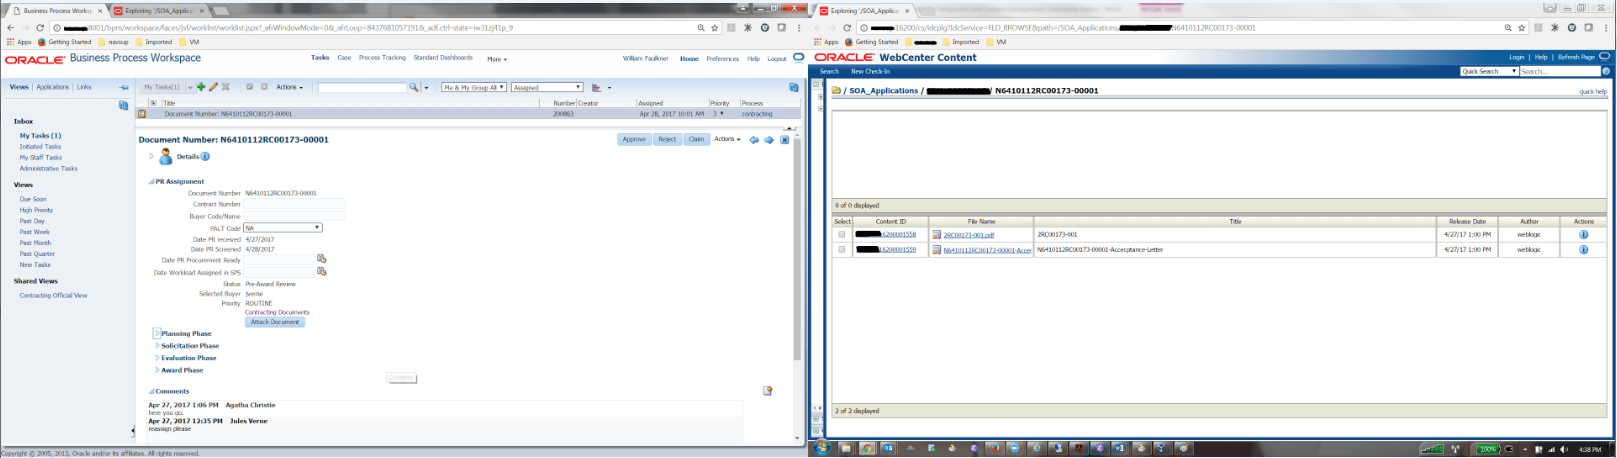1617x458 pixels.
Task: Open task detail Actions dropdown next to Claim
Action: point(727,139)
